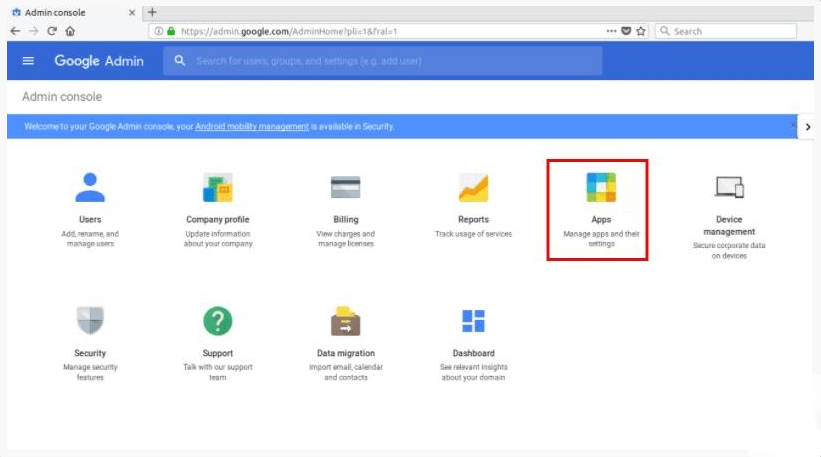
Task: Click 'View charges and manage licenses' text
Action: point(346,239)
